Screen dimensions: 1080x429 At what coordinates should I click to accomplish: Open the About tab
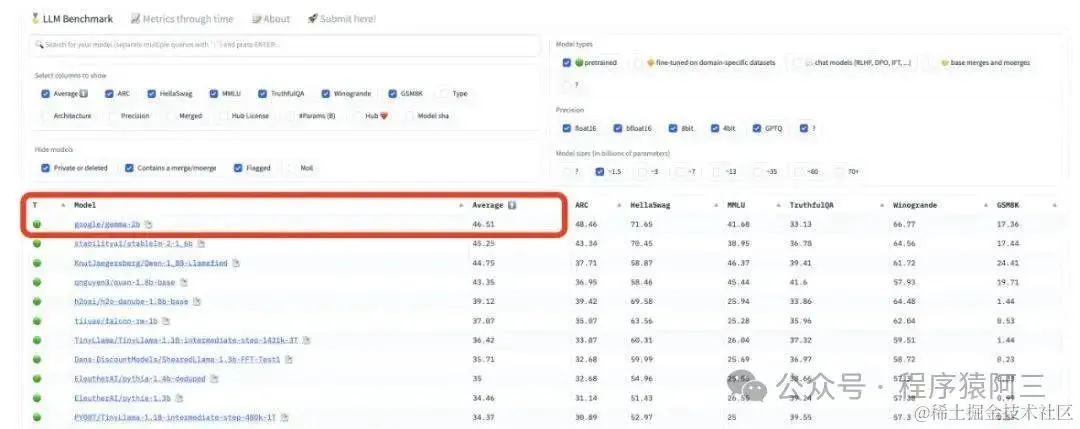click(271, 19)
